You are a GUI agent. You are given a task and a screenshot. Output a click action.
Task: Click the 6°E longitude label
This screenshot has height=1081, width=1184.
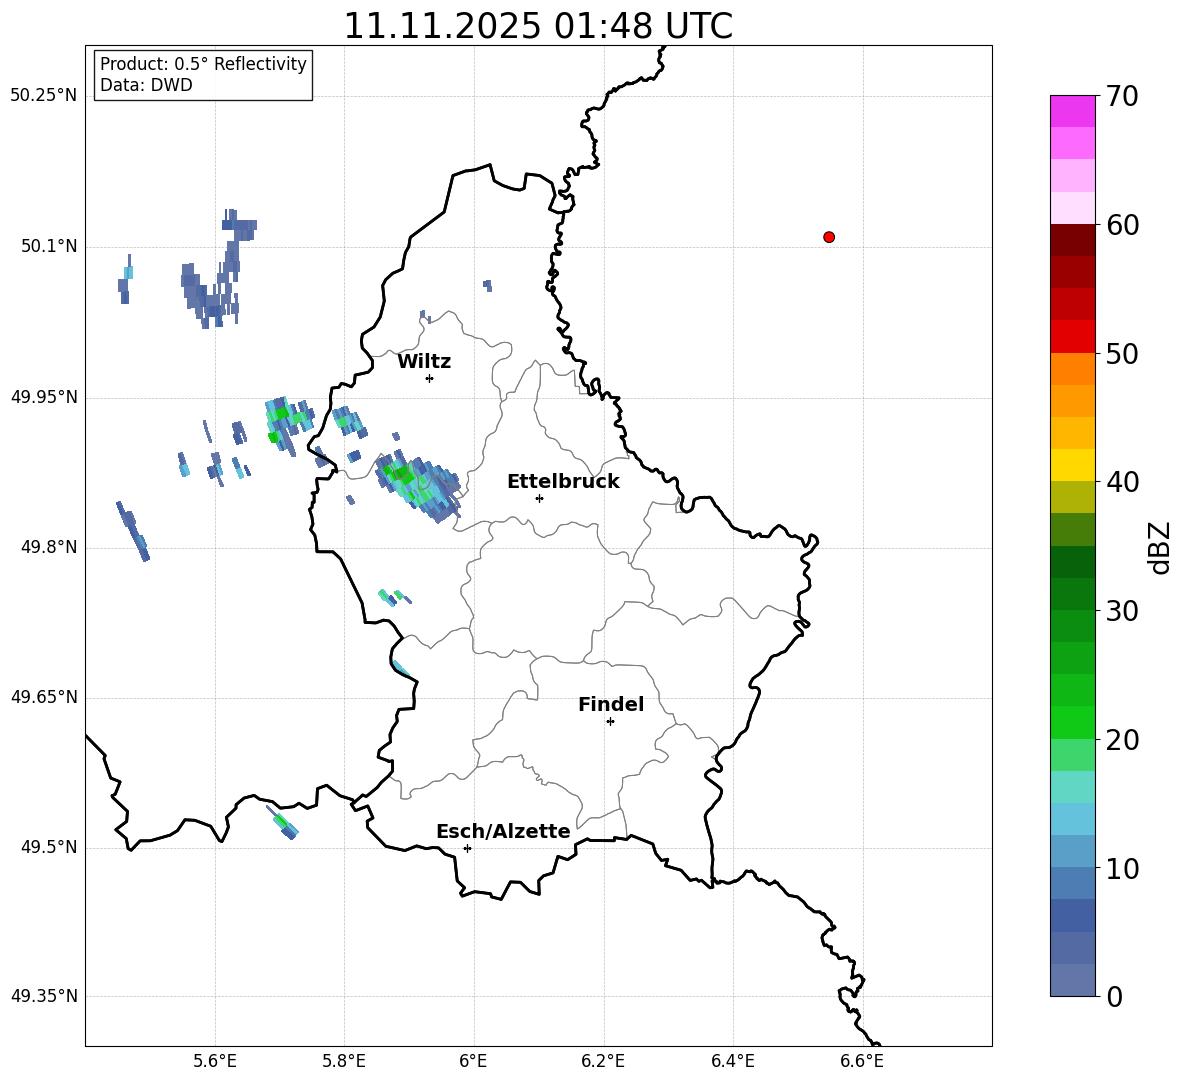[473, 1061]
